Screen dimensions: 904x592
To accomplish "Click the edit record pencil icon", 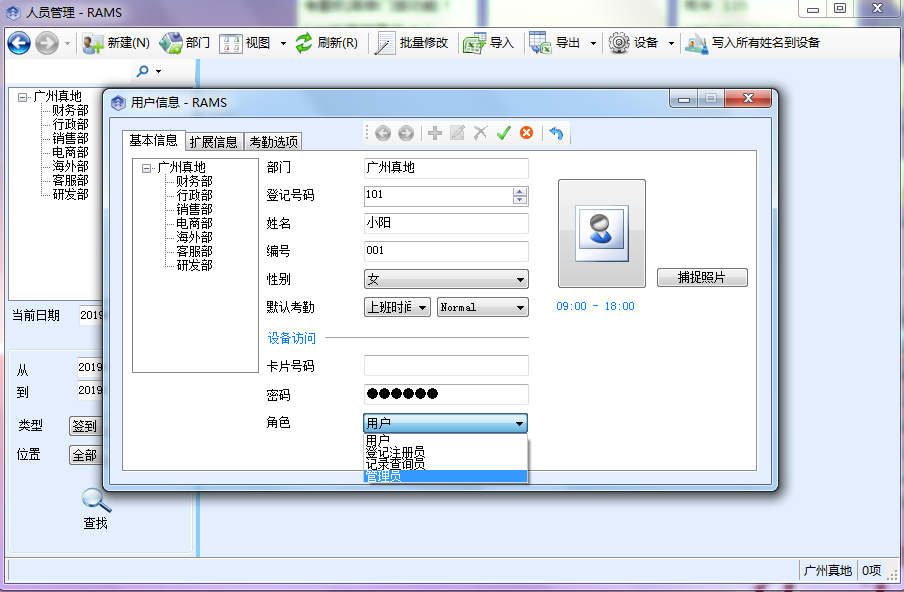I will 457,133.
